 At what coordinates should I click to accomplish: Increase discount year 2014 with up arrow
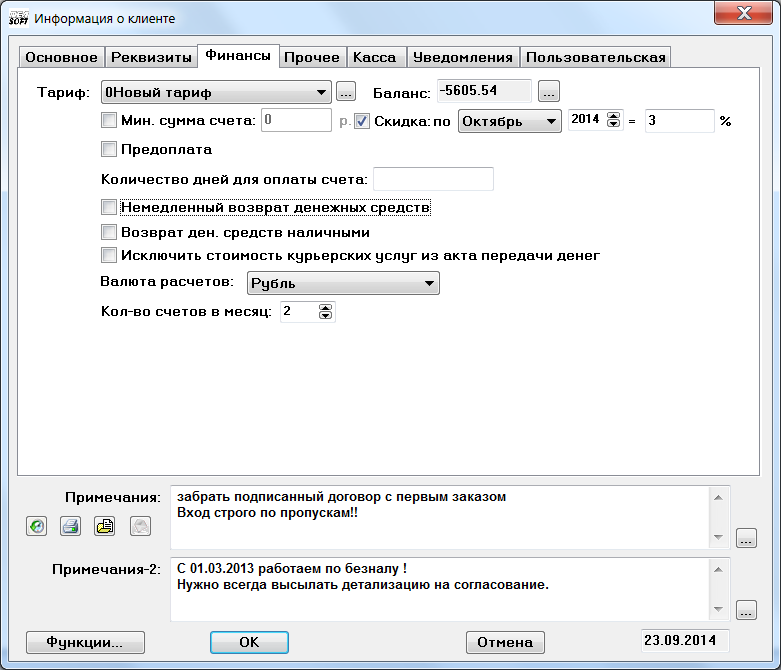click(614, 116)
